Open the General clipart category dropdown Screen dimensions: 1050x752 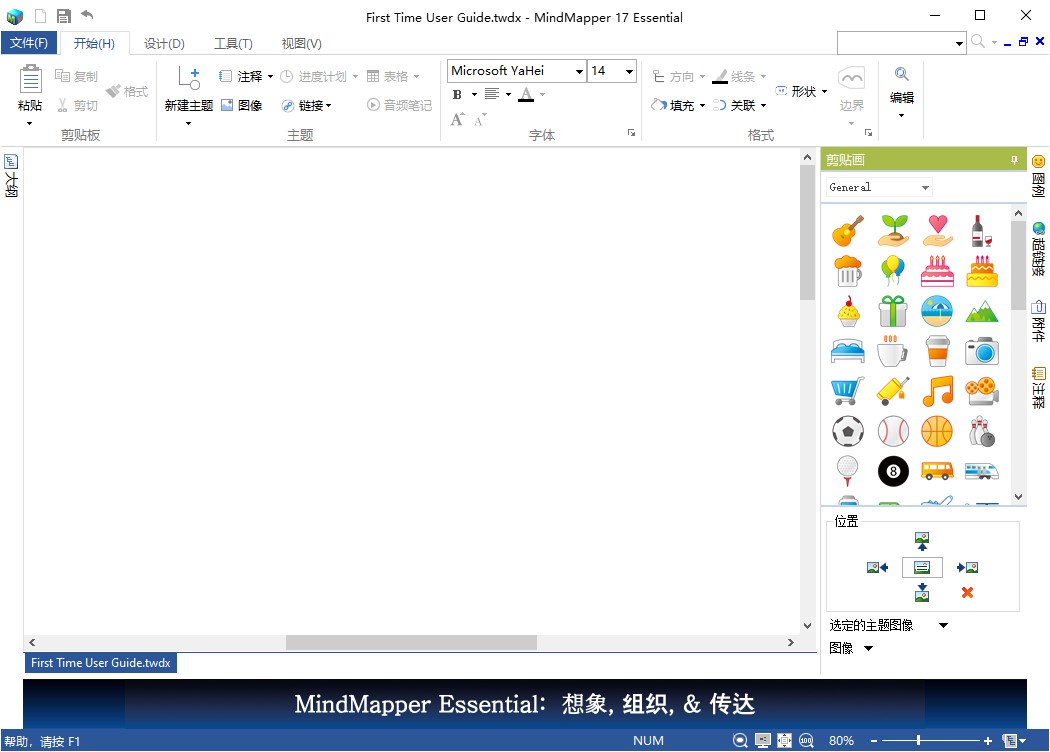(925, 187)
